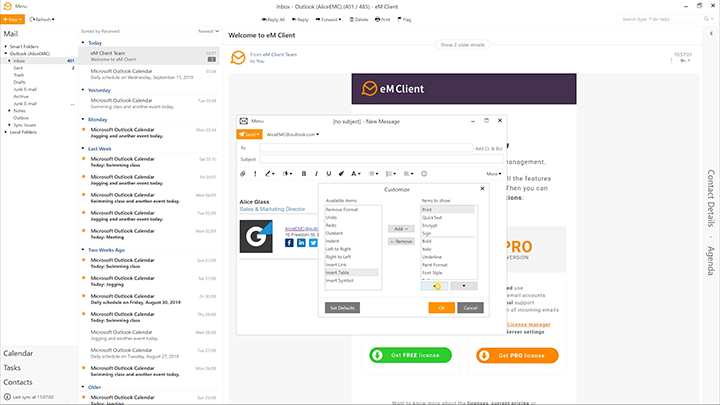Collapse the Today email group
The image size is (720, 405).
pyautogui.click(x=83, y=43)
